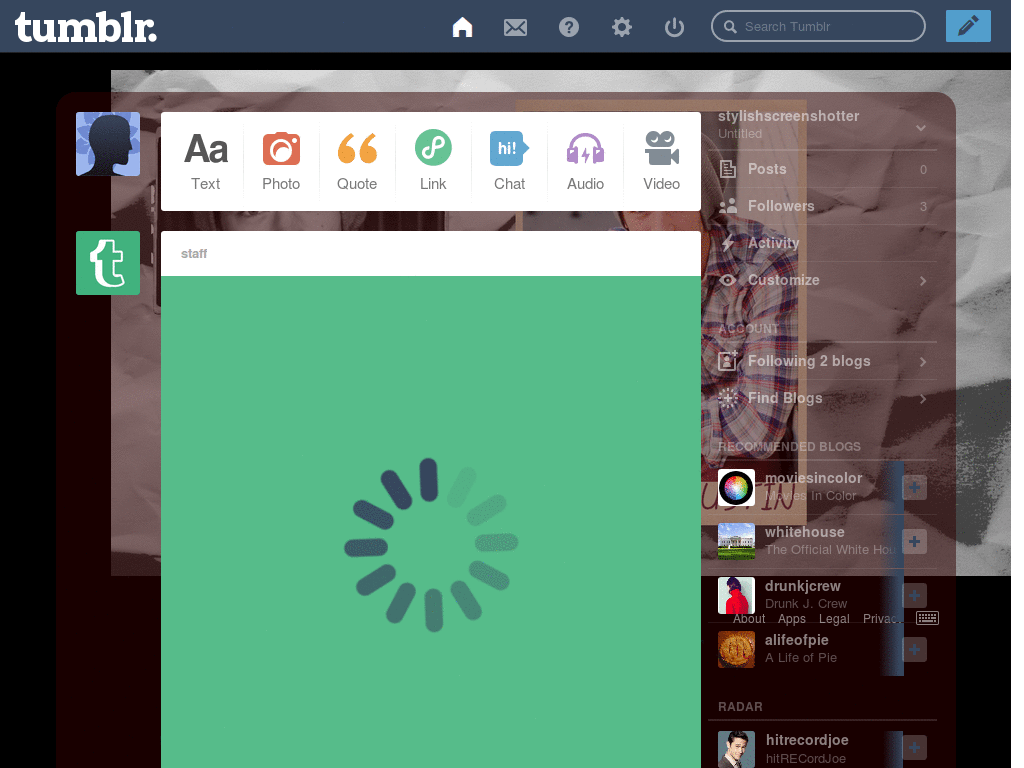Click the log out power icon

point(675,27)
